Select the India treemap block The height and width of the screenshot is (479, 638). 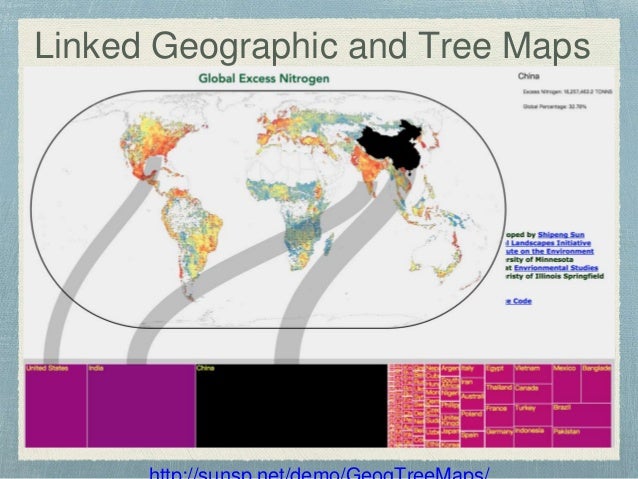142,405
